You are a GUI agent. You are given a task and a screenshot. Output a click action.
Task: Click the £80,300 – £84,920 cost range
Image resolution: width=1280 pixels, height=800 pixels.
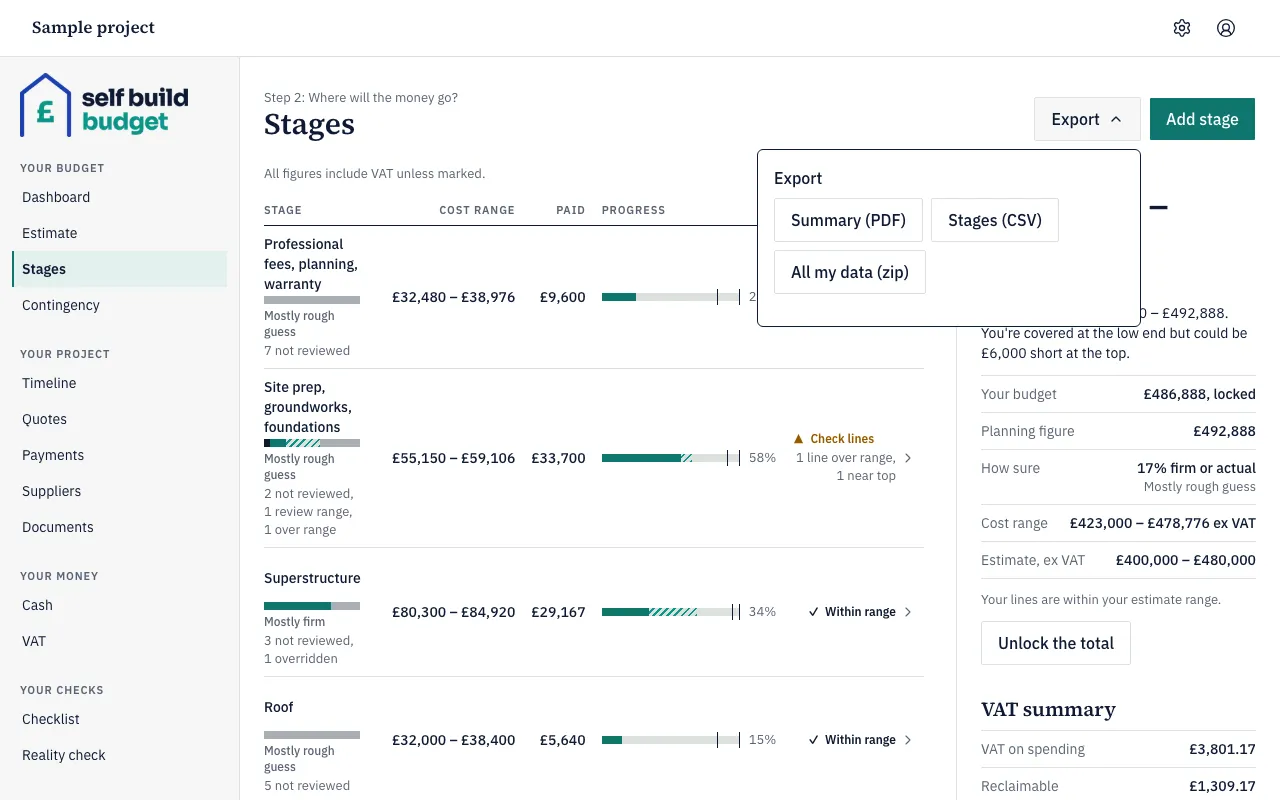coord(454,612)
